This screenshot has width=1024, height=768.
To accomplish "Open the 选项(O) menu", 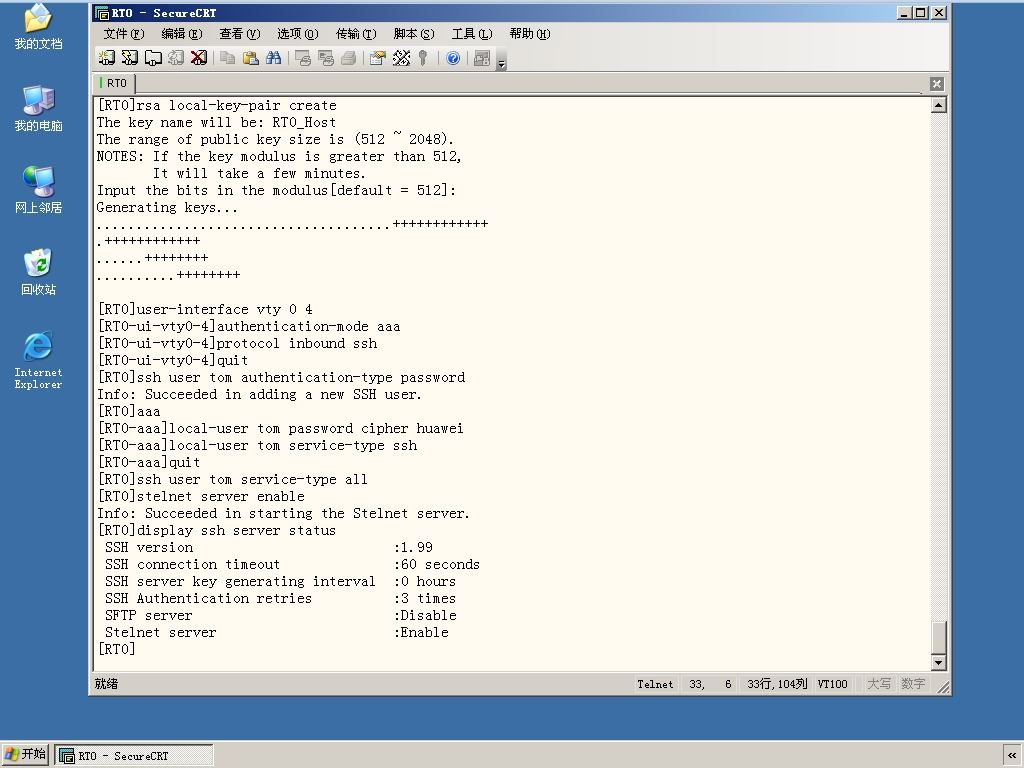I will (x=298, y=33).
